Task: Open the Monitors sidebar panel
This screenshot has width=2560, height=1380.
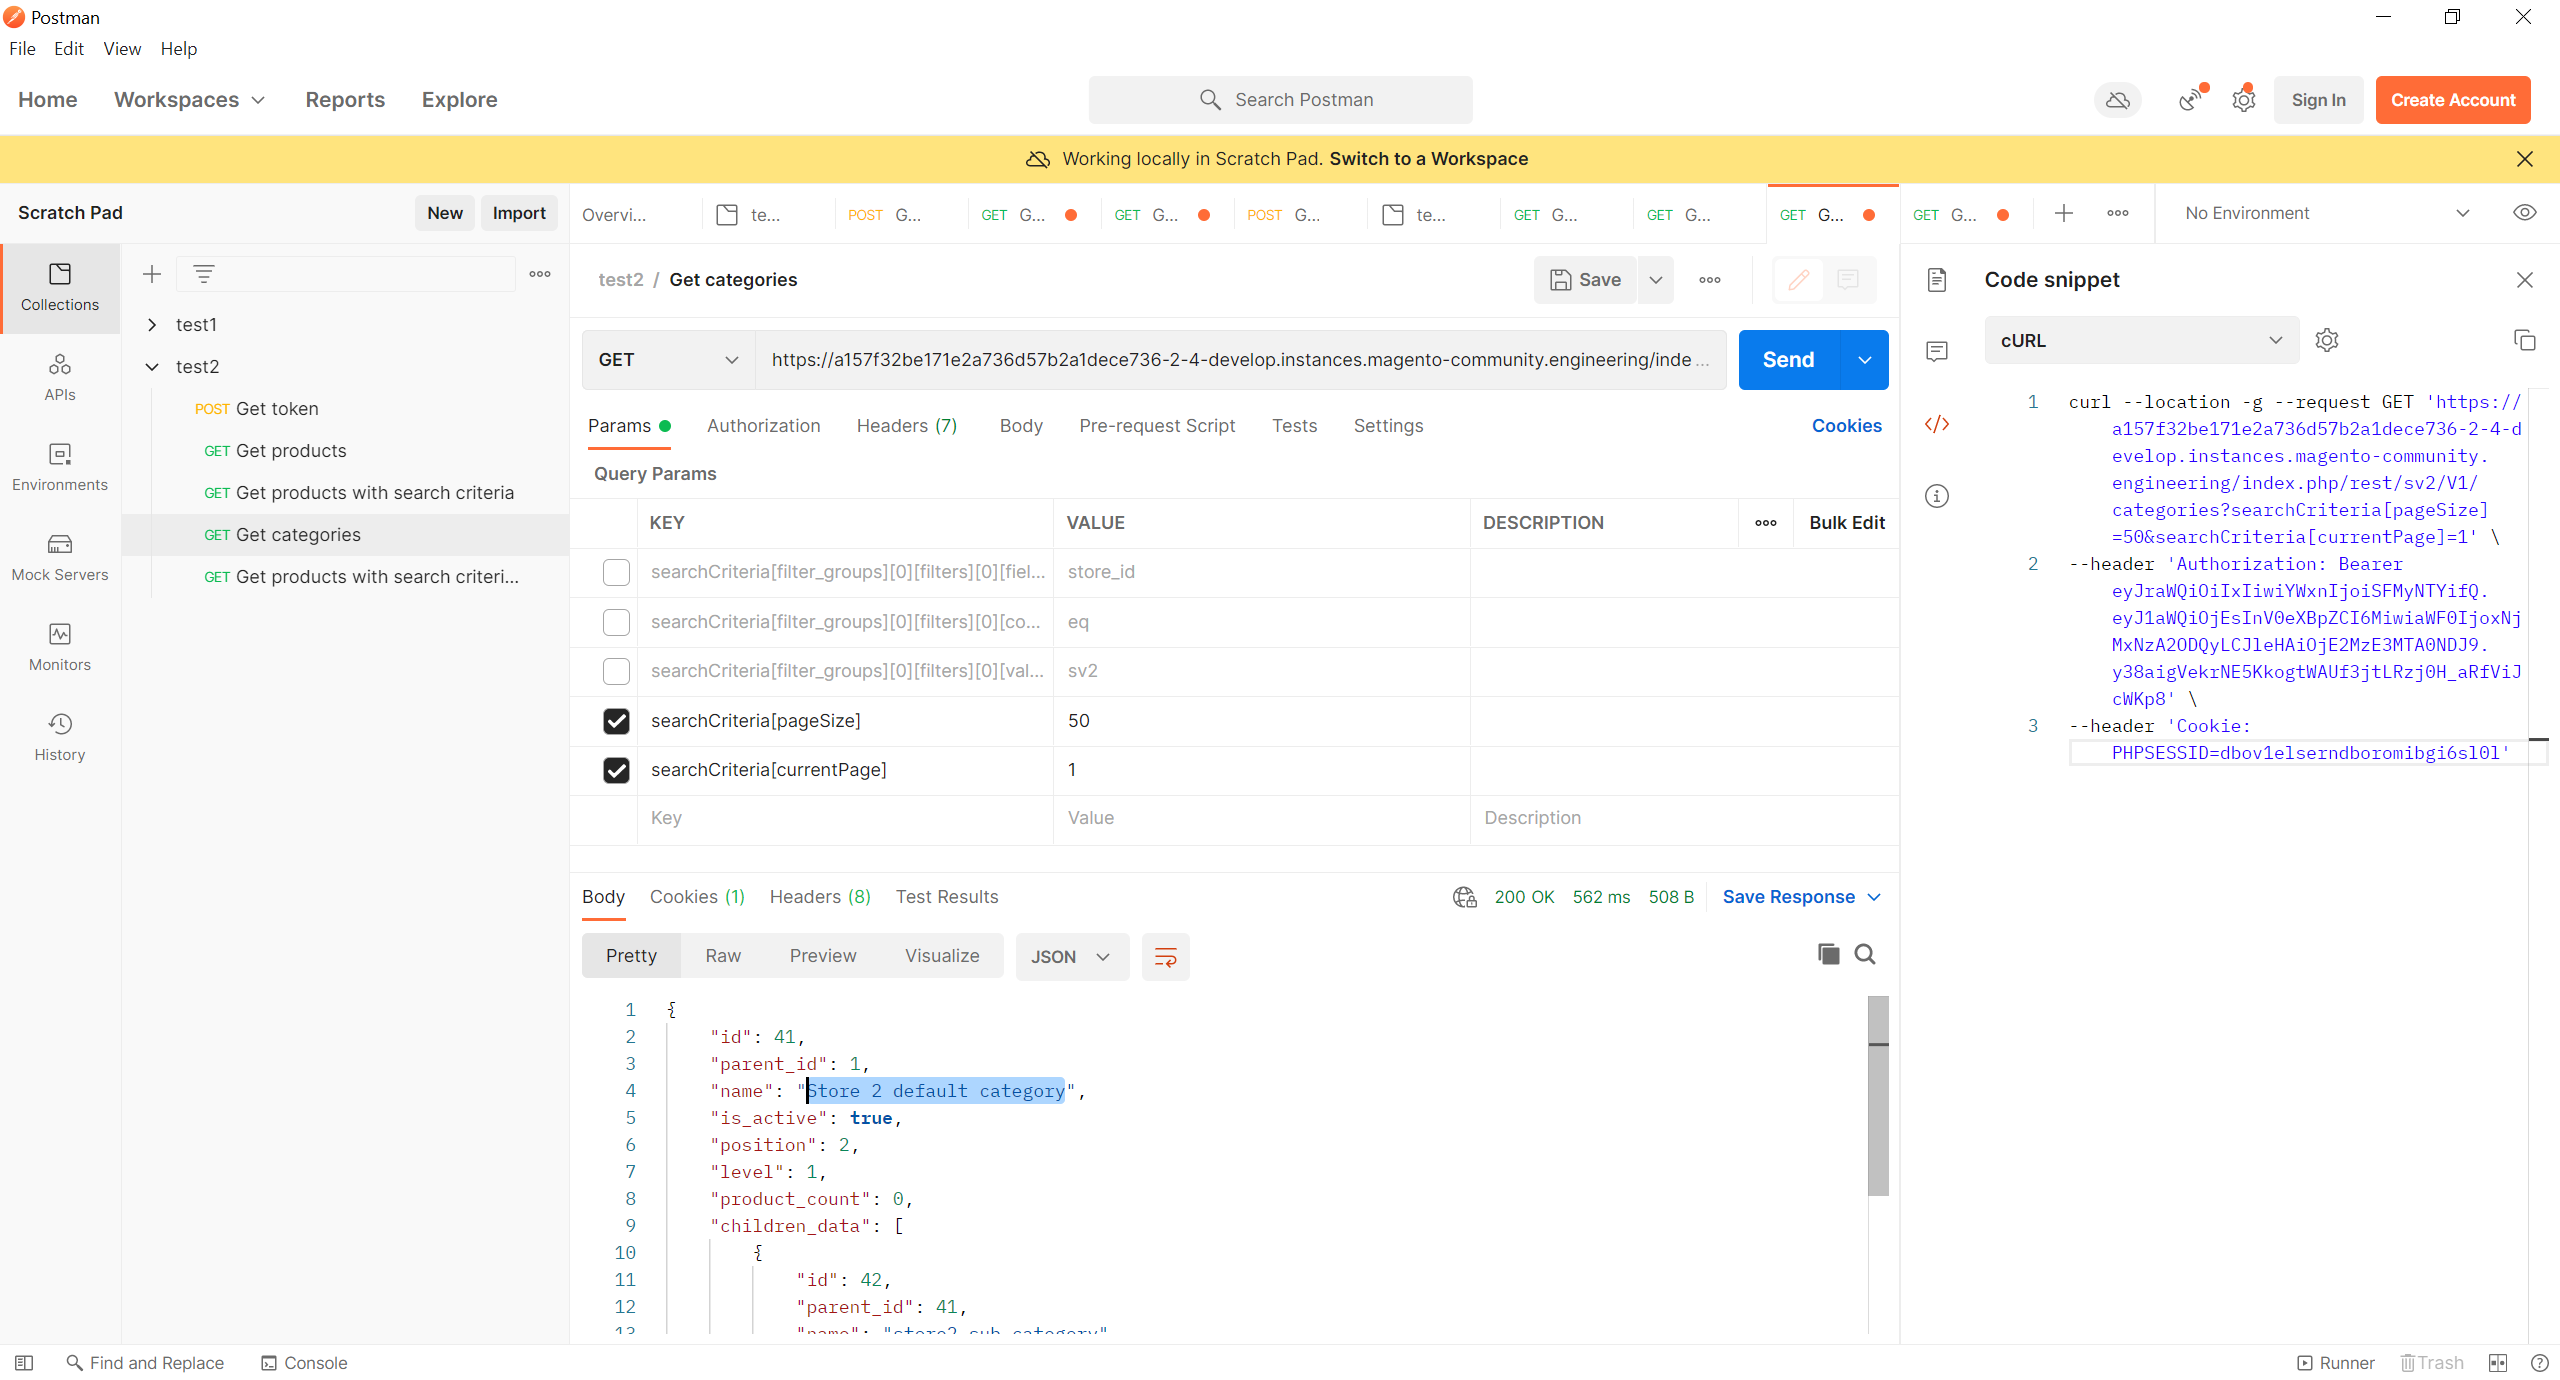Action: [60, 647]
